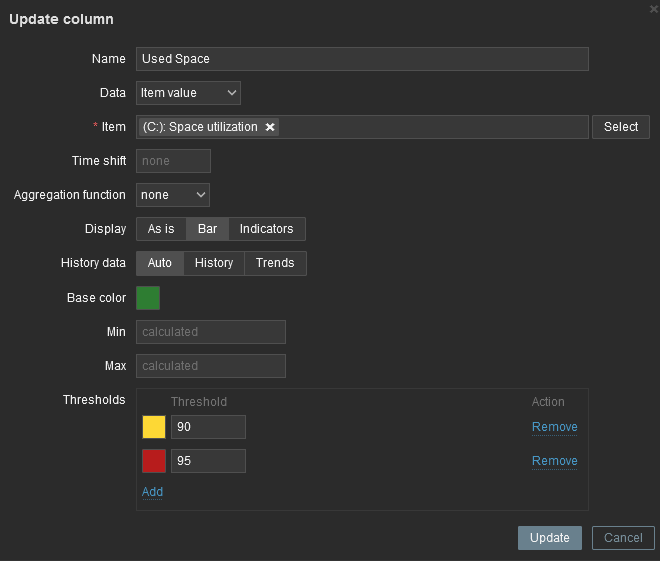Click the Select button for Item

click(x=620, y=127)
